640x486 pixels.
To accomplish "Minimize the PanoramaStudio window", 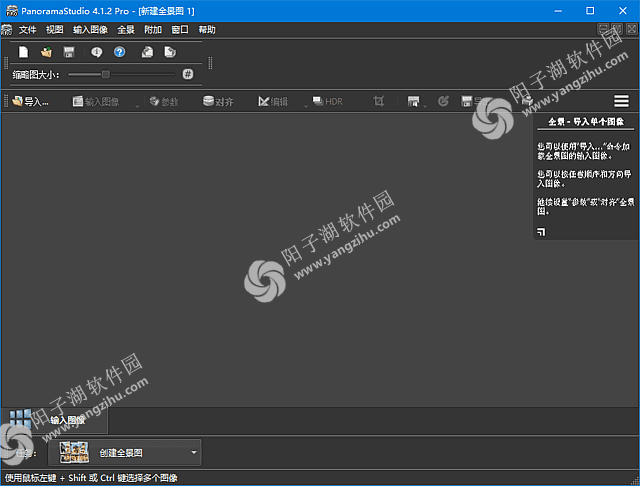I will 558,11.
